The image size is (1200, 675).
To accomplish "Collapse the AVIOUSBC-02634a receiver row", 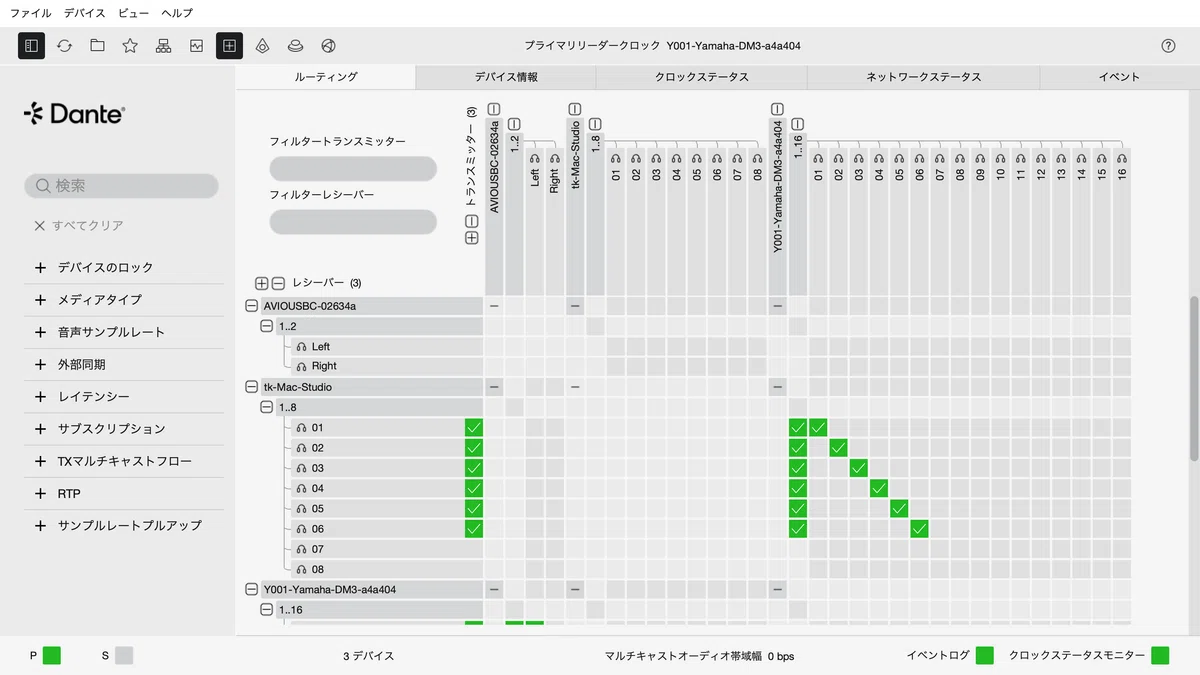I will (x=251, y=306).
